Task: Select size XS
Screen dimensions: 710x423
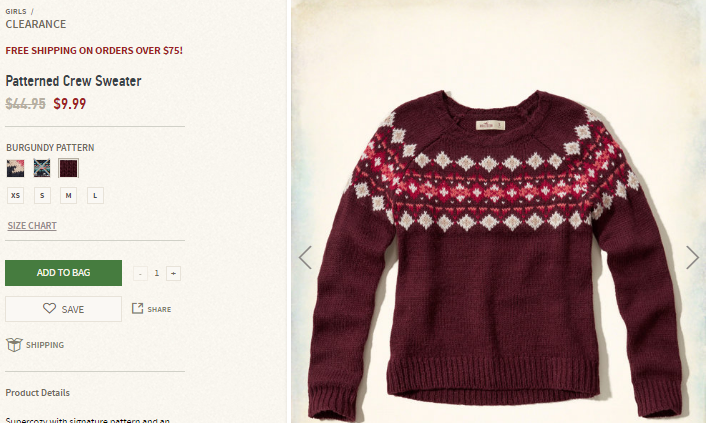Action: 15,196
